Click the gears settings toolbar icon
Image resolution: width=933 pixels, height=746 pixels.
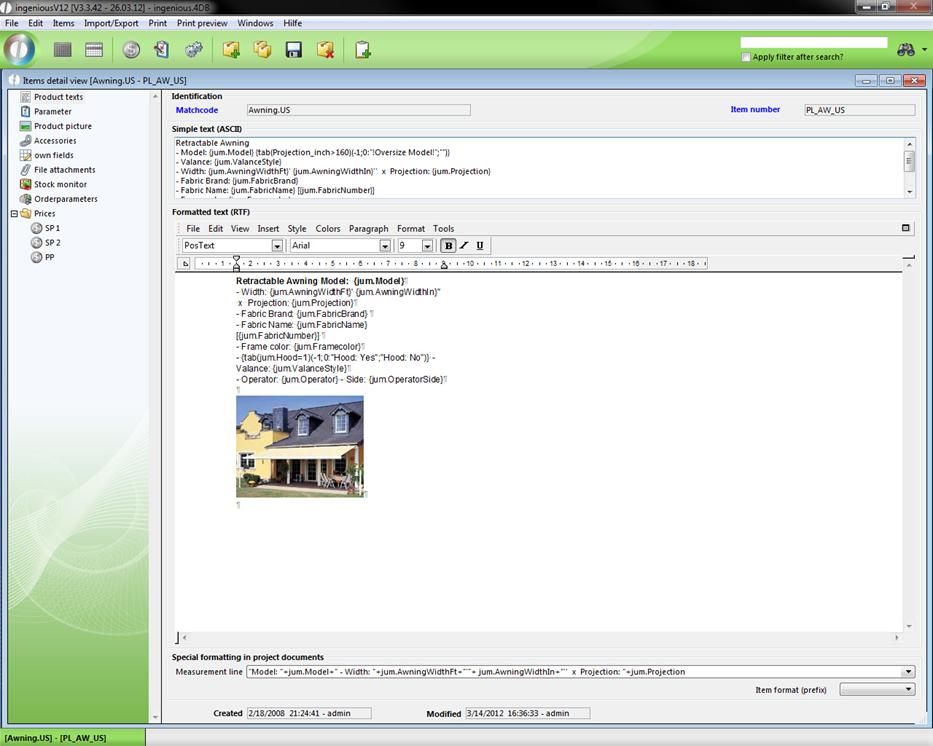pyautogui.click(x=194, y=50)
